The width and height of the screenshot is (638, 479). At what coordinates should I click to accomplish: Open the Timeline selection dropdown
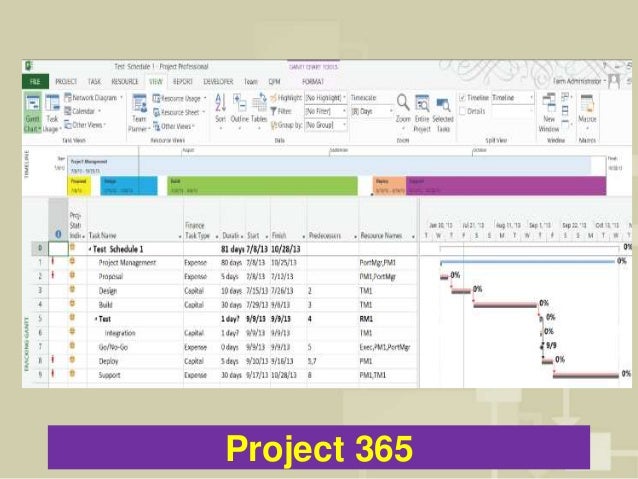coord(513,98)
